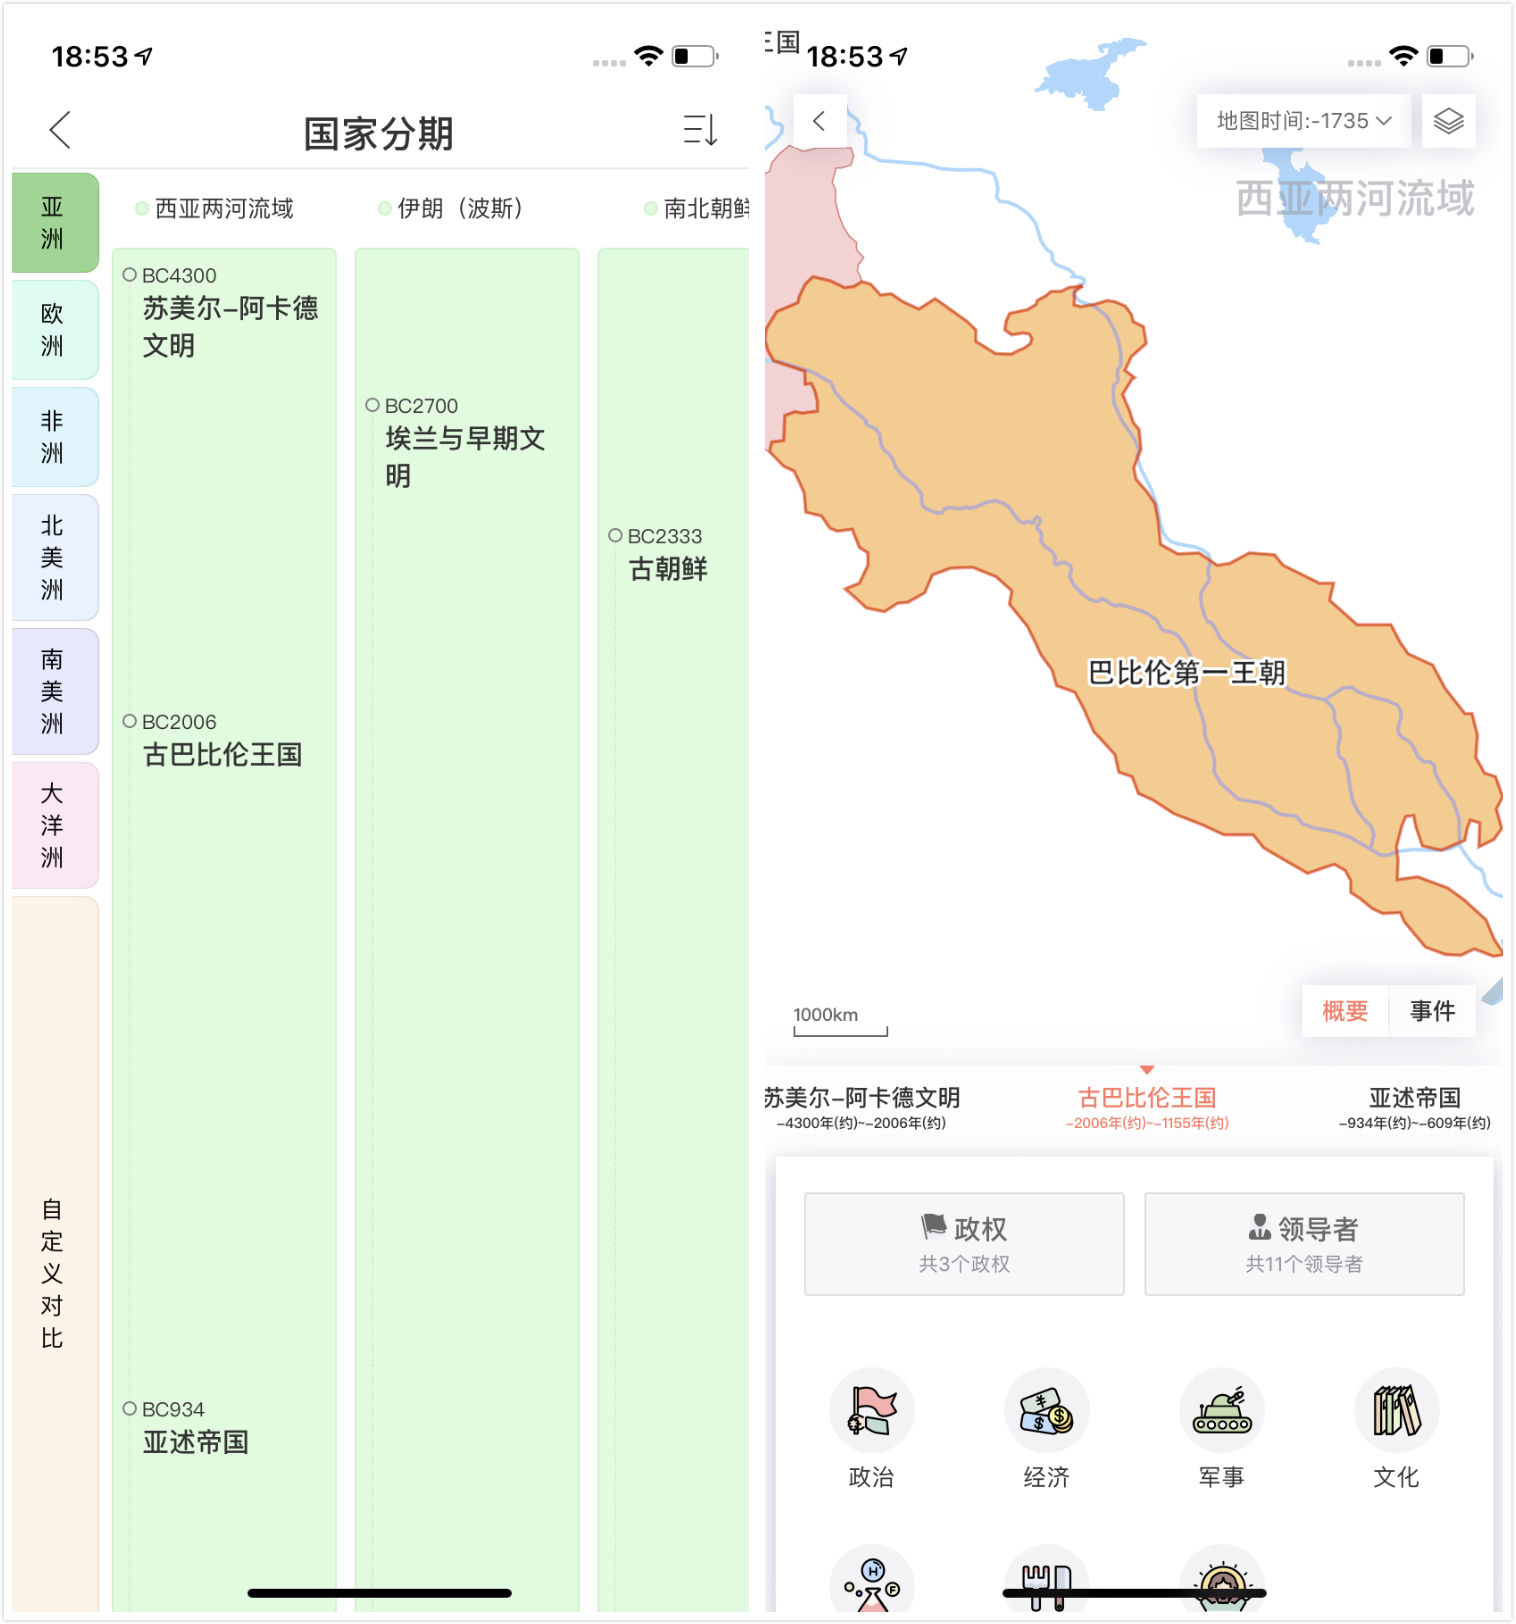Expand the 地图时间:-1735 dropdown
The image size is (1516, 1624).
(x=1303, y=121)
